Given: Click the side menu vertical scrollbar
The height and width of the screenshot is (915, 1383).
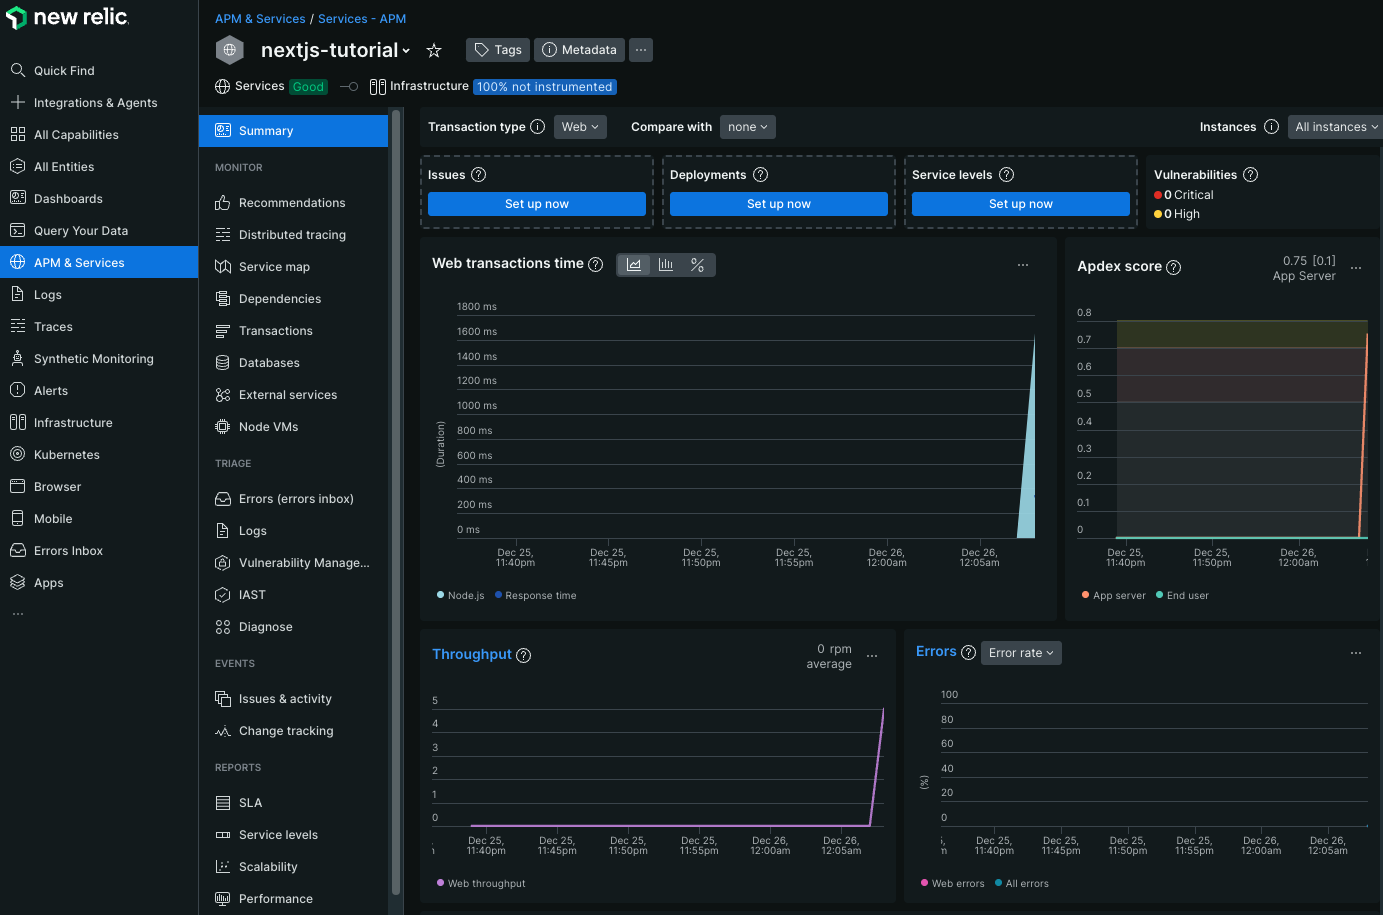Looking at the screenshot, I should (396, 500).
